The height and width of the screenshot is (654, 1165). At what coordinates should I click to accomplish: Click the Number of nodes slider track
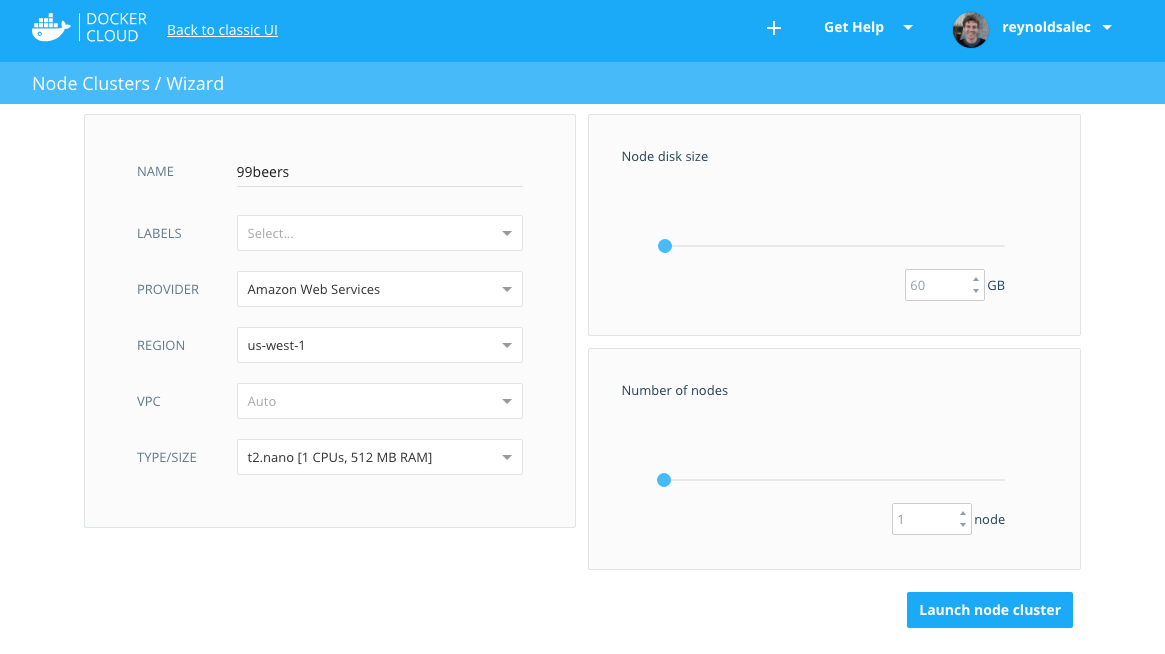(x=834, y=480)
